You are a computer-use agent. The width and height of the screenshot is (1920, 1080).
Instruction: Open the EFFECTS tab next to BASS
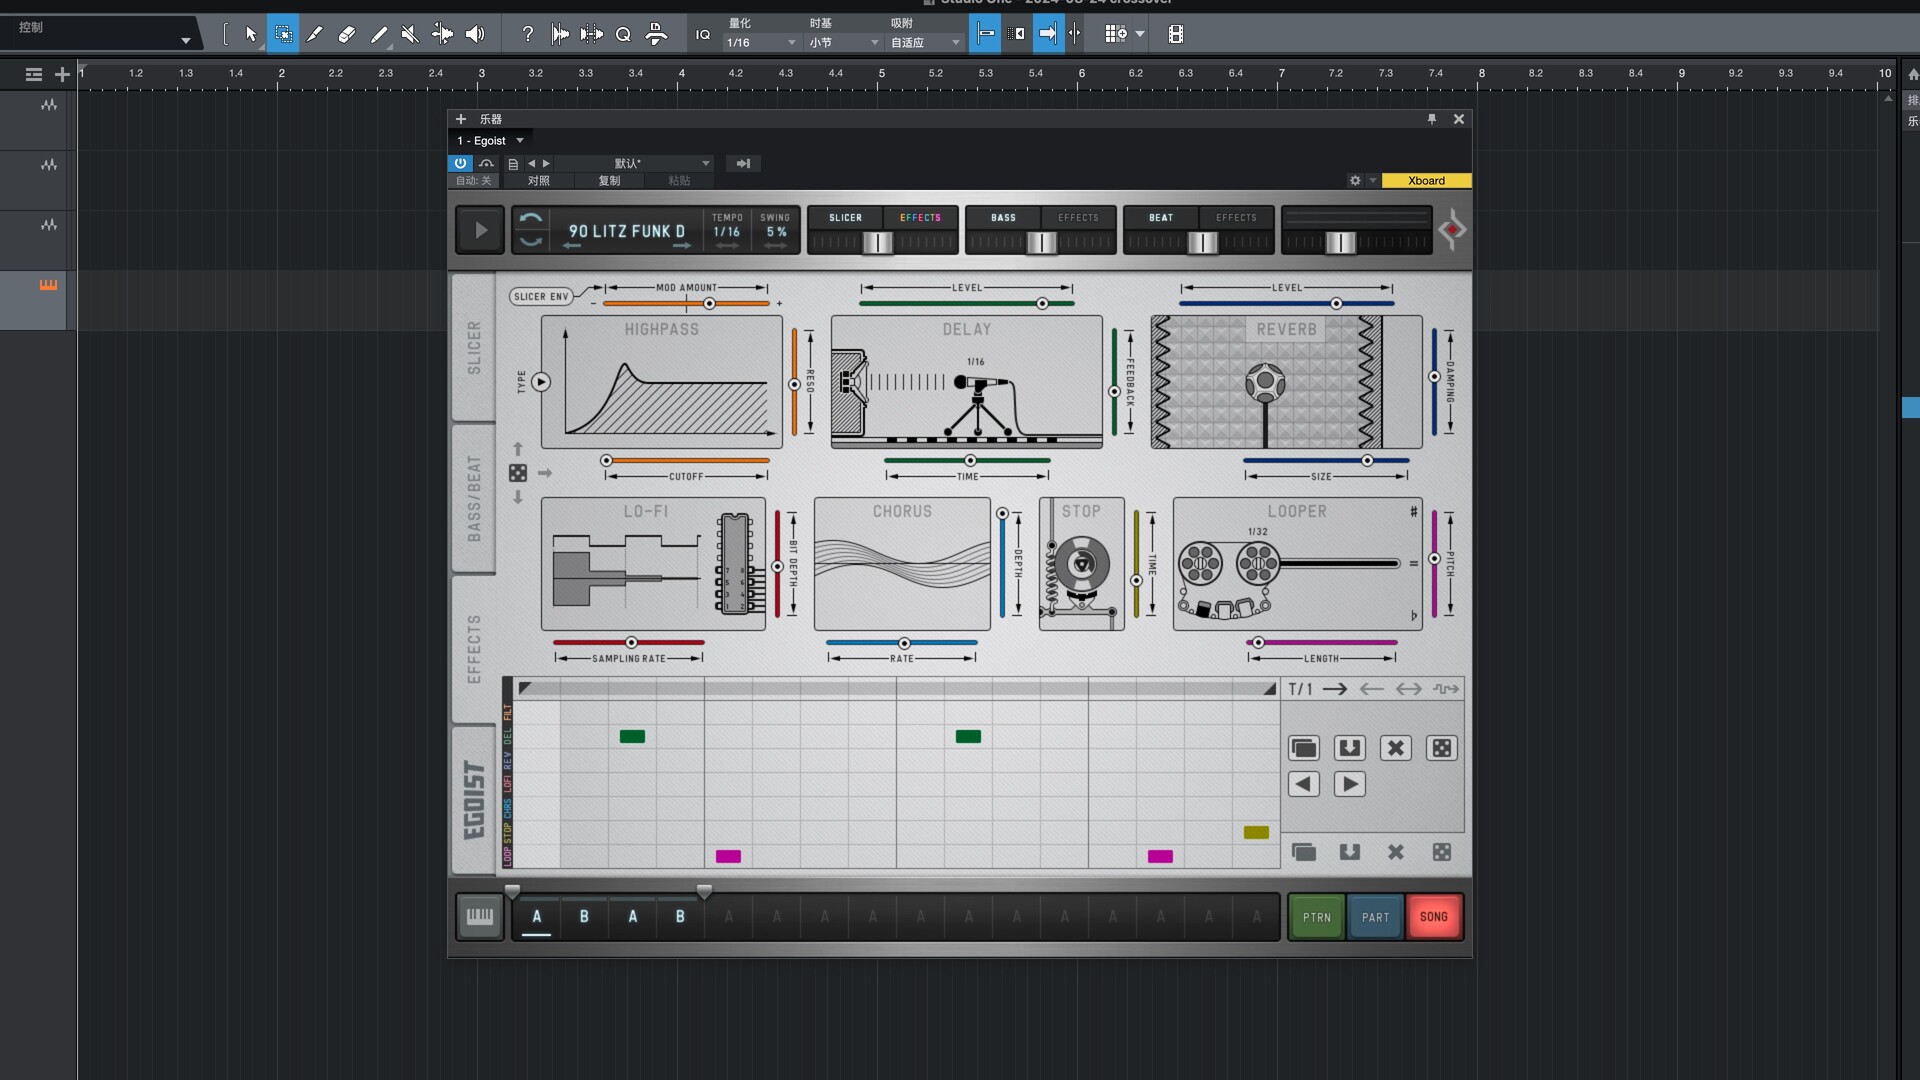[1078, 217]
